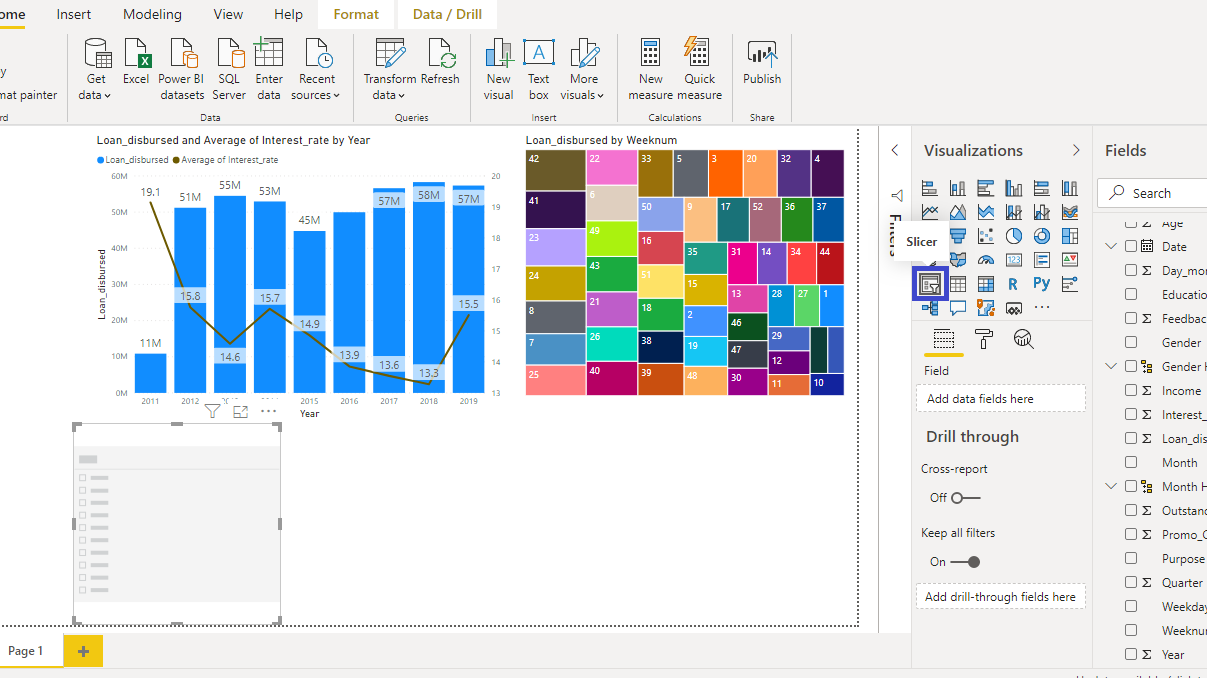Screen dimensions: 1207x678
Task: Expand the Filters pane chevron
Action: click(x=895, y=150)
